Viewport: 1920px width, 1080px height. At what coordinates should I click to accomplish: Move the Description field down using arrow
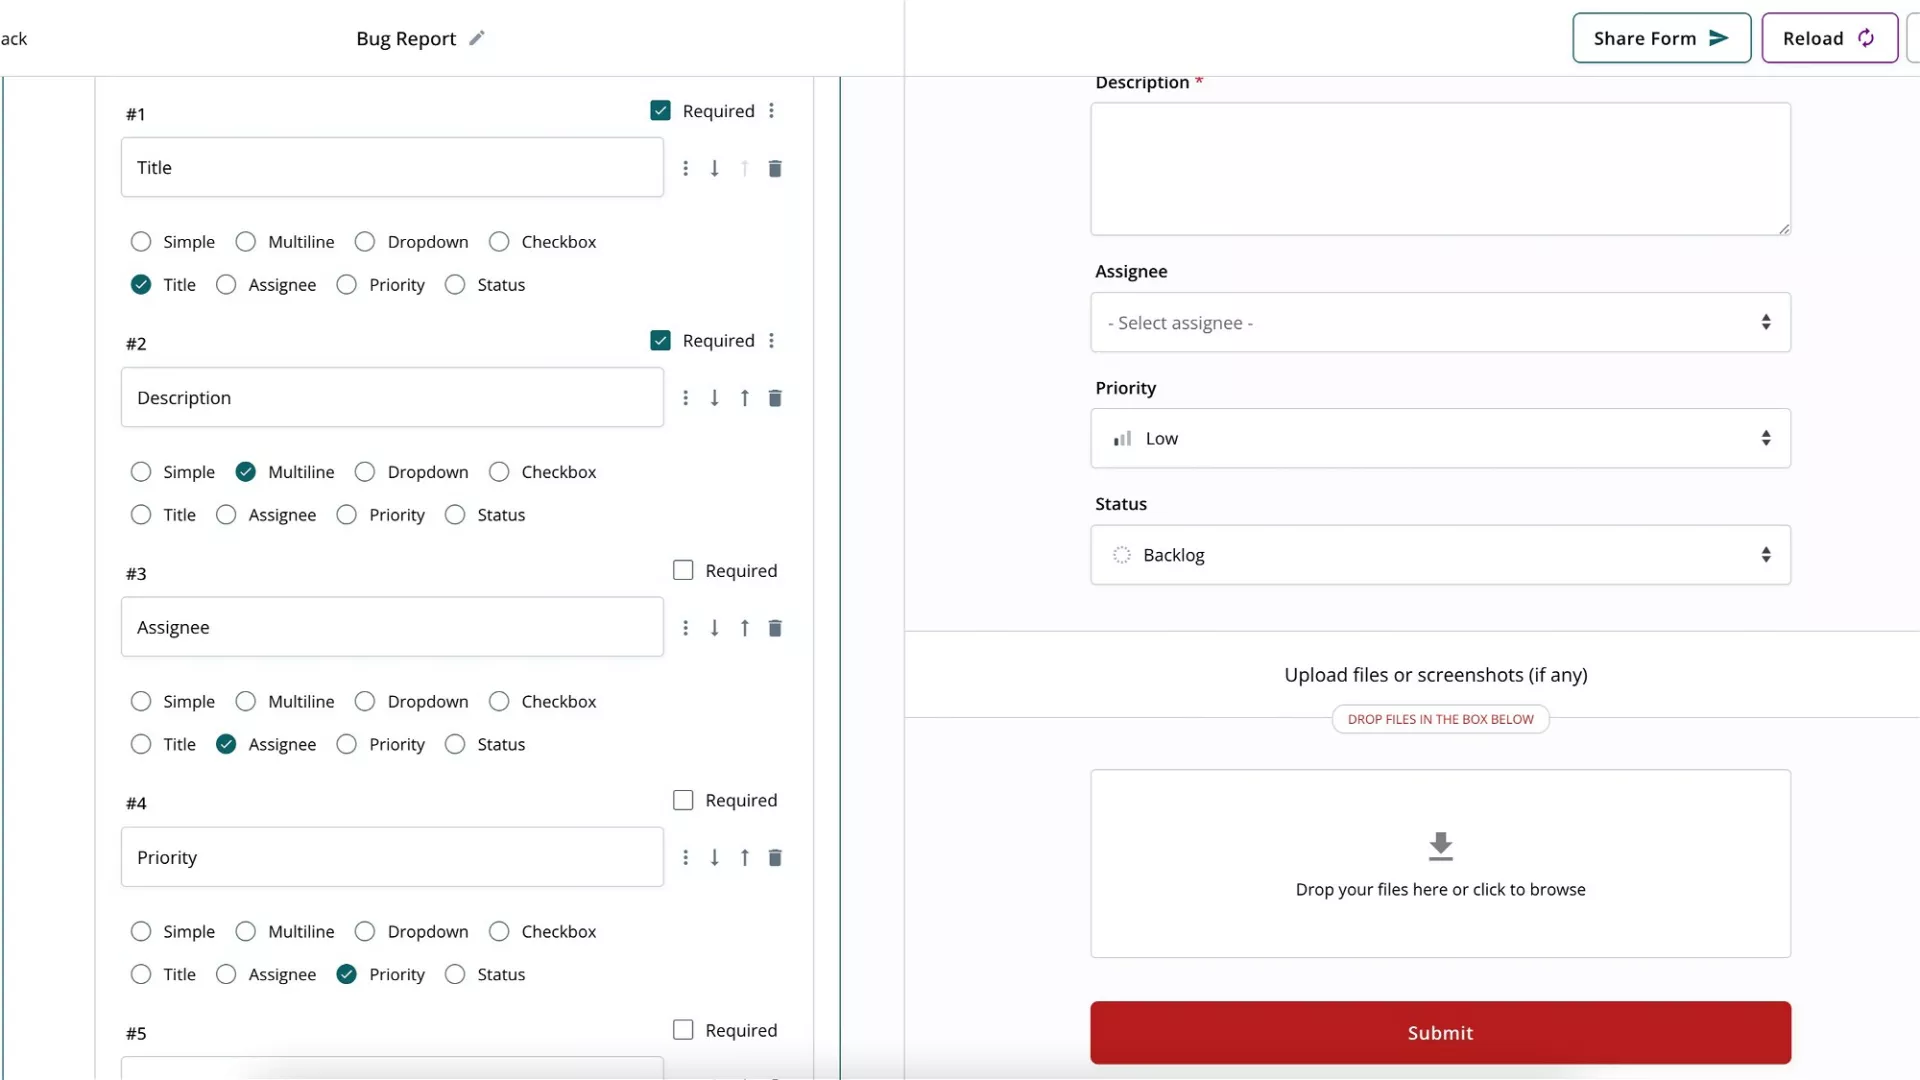pyautogui.click(x=714, y=398)
